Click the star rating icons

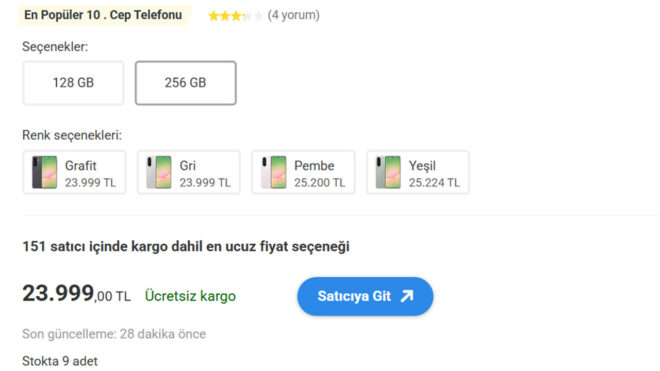(235, 16)
